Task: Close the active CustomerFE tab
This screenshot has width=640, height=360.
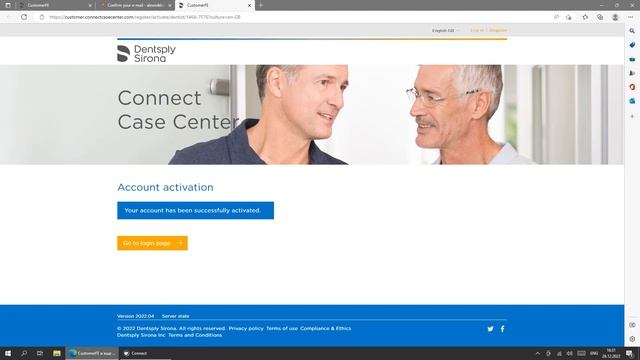Action: [x=249, y=5]
